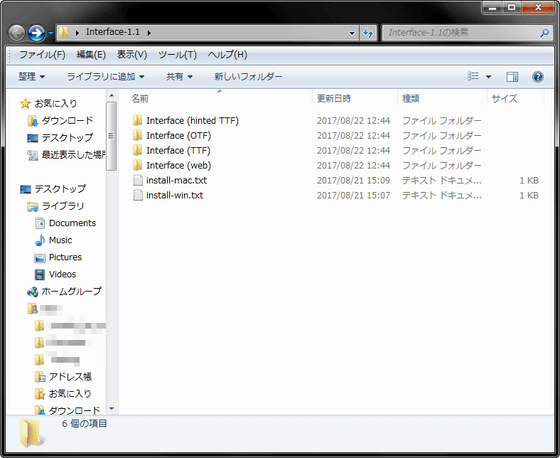Viewport: 560px width, 458px height.
Task: Click the navigation pane scrollbar down arrow
Action: point(112,408)
